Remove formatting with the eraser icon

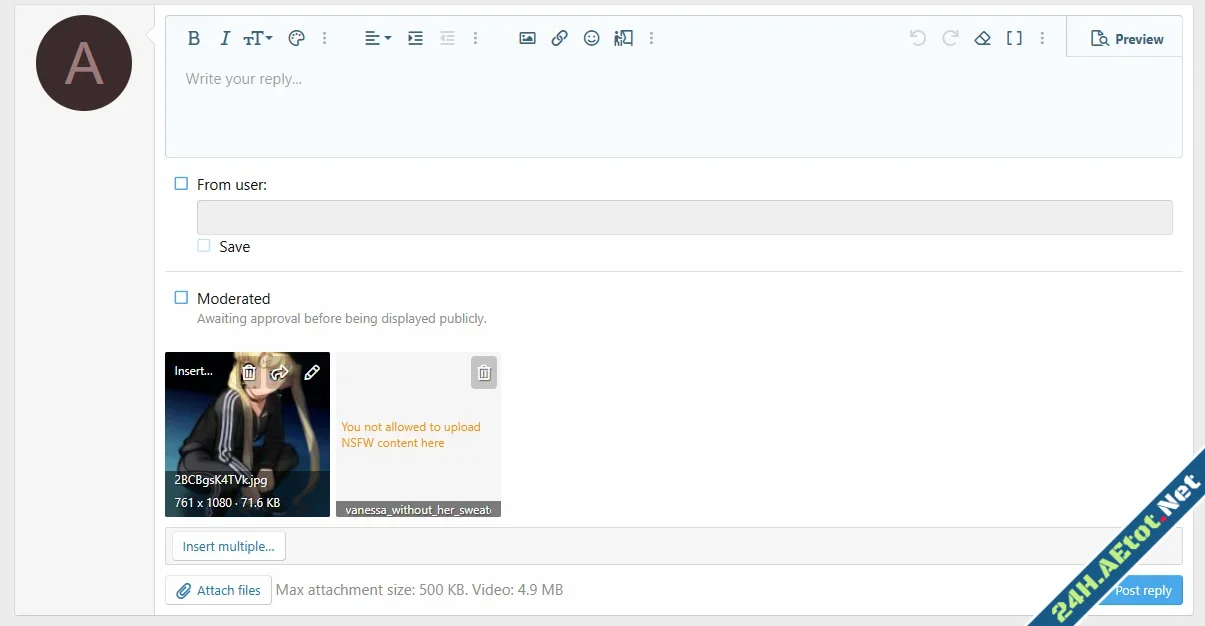click(x=982, y=37)
